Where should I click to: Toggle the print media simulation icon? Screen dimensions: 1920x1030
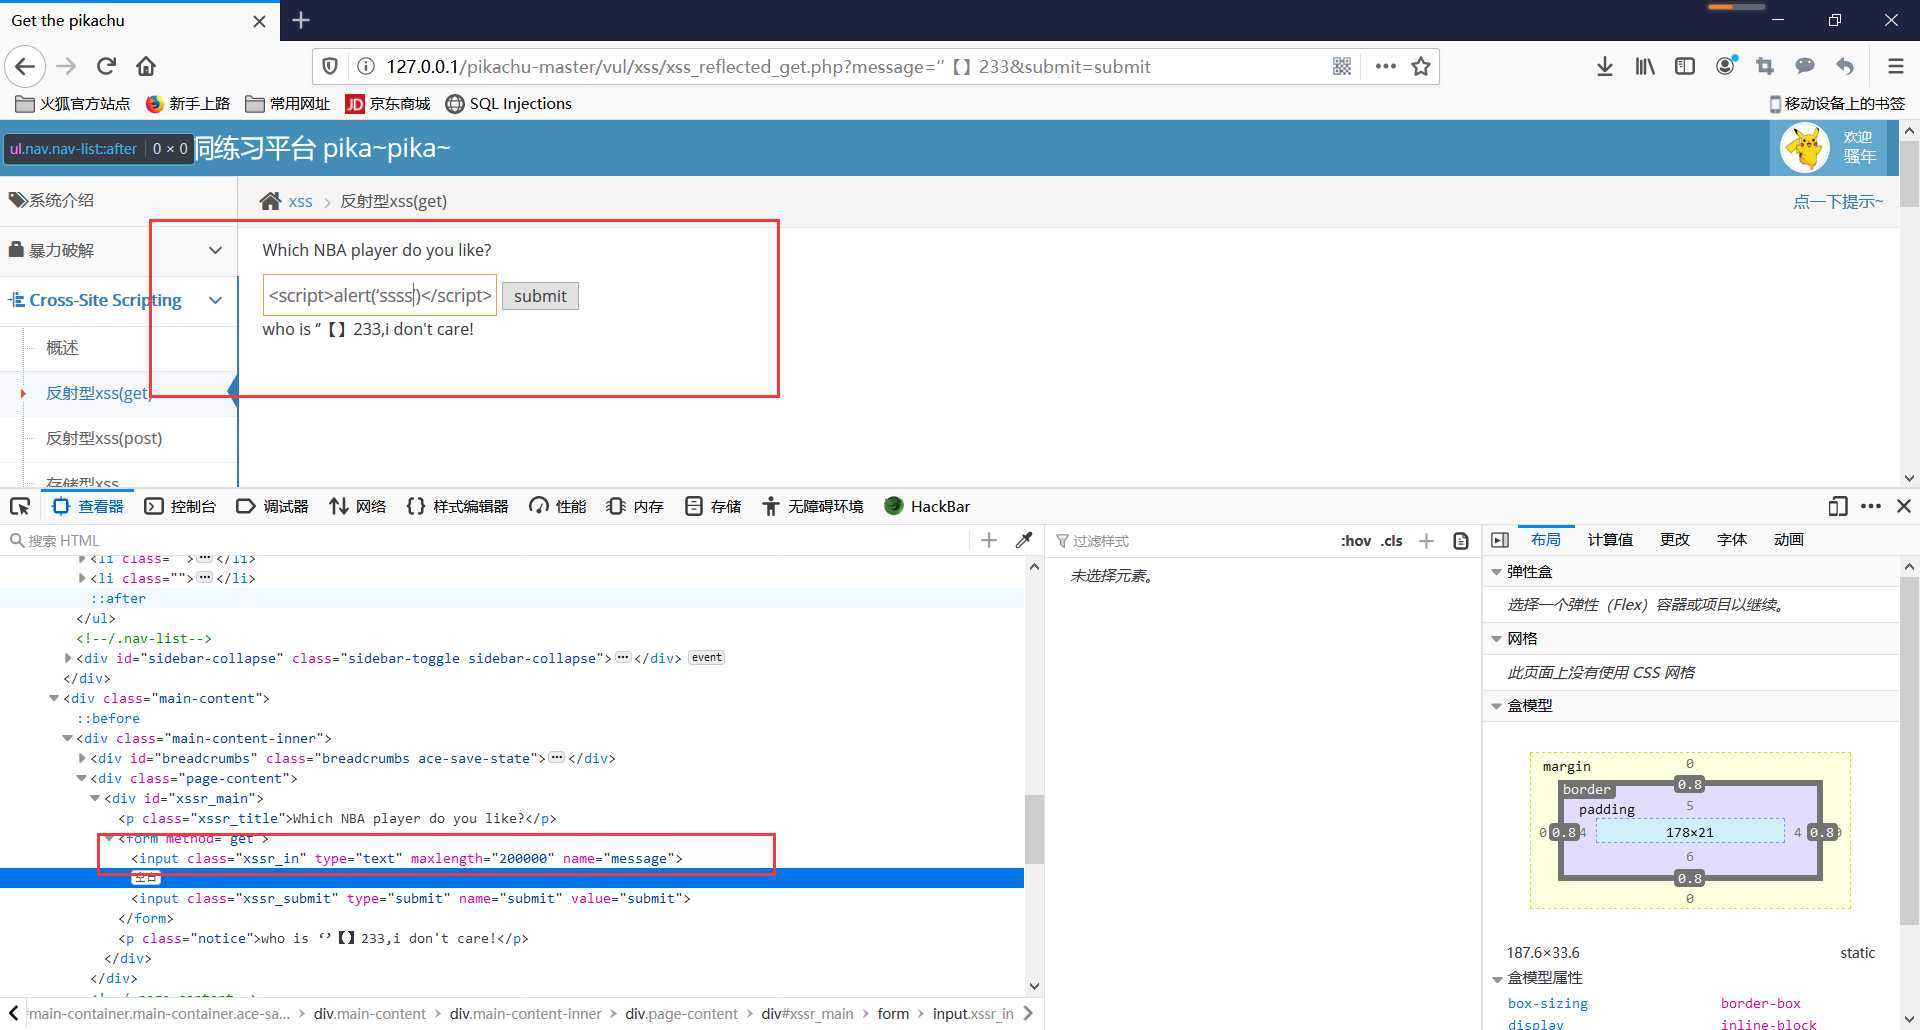coord(1461,541)
